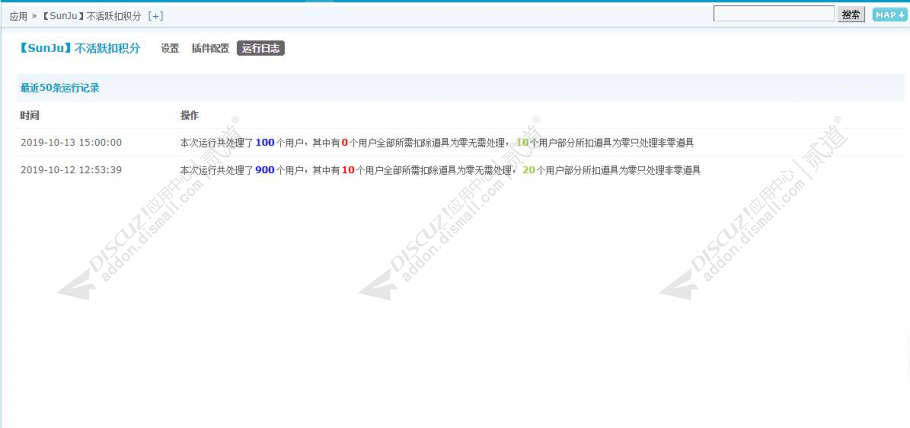
Task: Select the 2019-10-13 15:00:00 log timestamp
Action: [71, 142]
